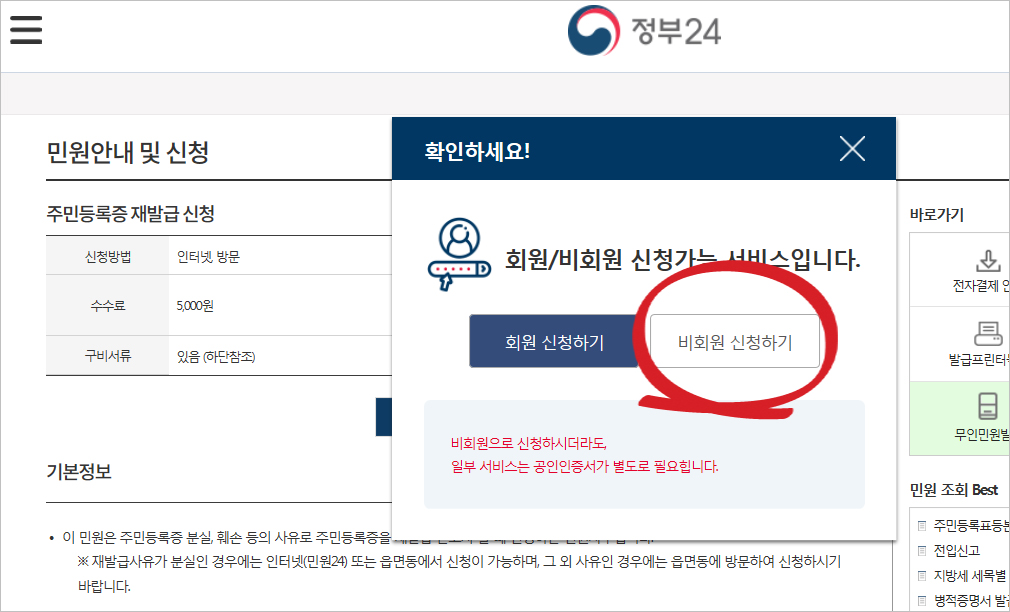Open 전입신고 link
Image resolution: width=1010 pixels, height=612 pixels.
coord(957,550)
